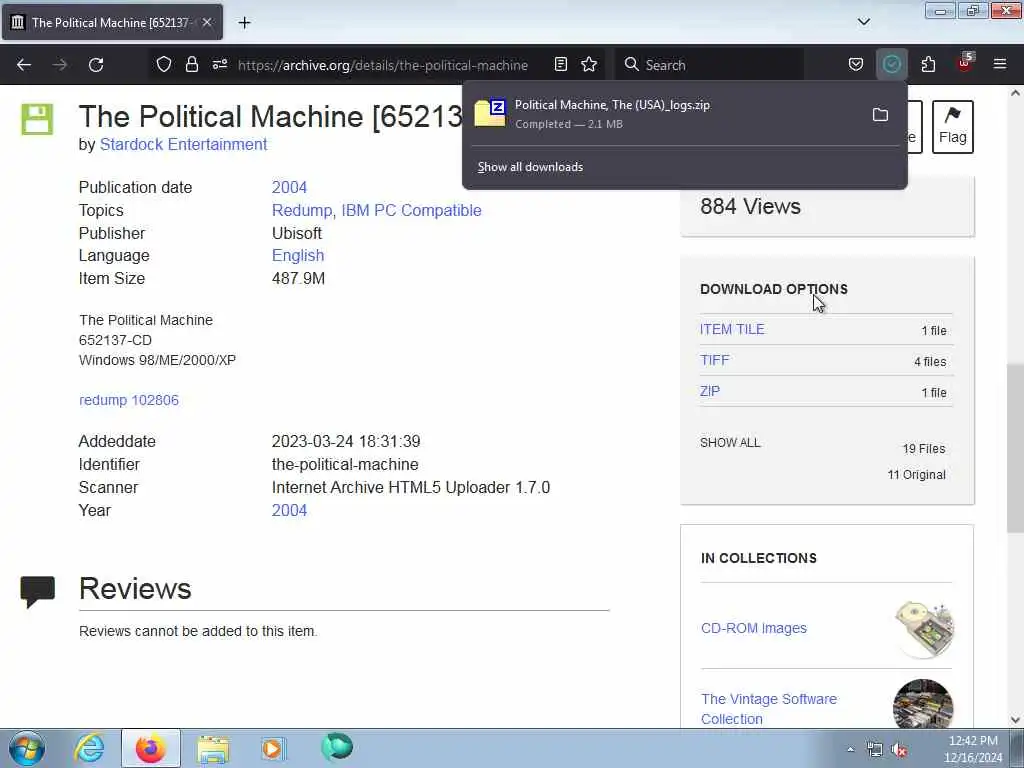The height and width of the screenshot is (768, 1024).
Task: Open the tracking protection shield icon
Action: [x=164, y=65]
